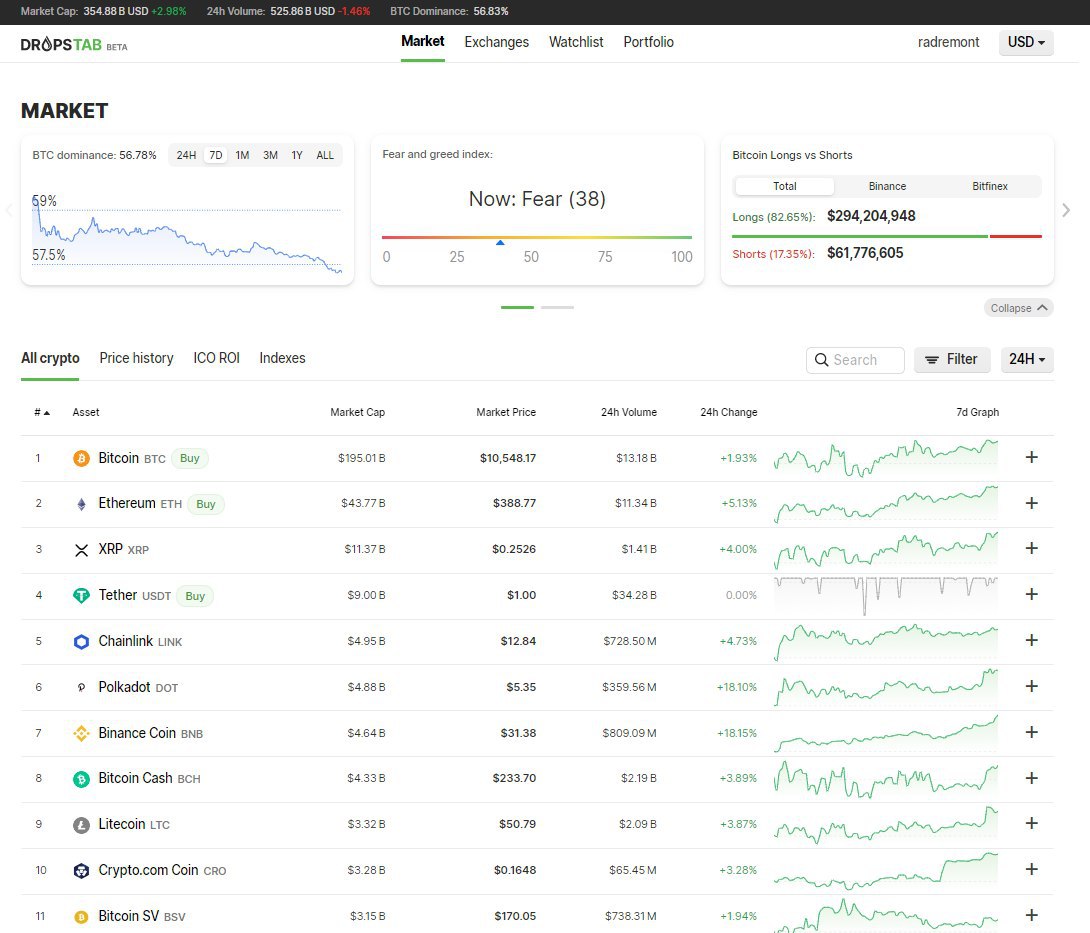Click the Search input field
Viewport: 1090px width, 933px height.
[x=855, y=360]
